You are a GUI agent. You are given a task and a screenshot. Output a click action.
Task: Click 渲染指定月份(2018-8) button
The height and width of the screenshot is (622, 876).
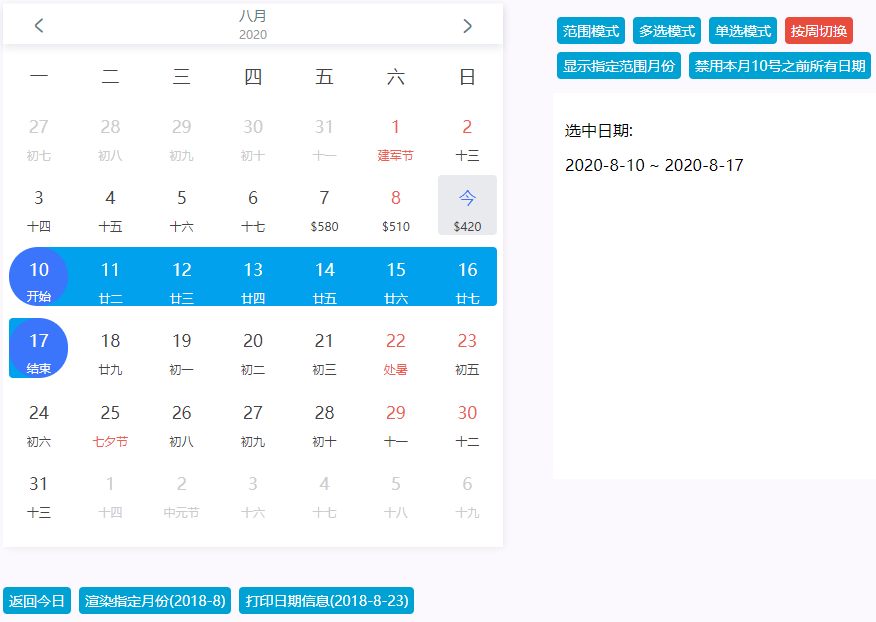click(x=154, y=601)
